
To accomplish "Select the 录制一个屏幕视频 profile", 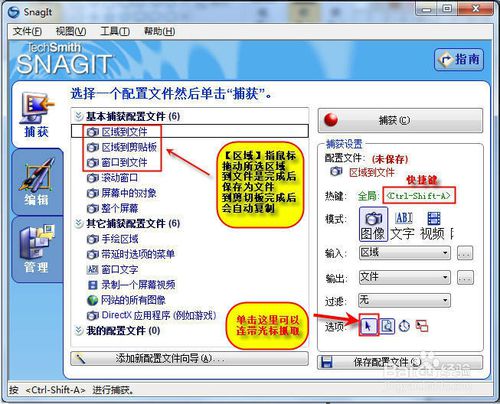I will (x=138, y=285).
